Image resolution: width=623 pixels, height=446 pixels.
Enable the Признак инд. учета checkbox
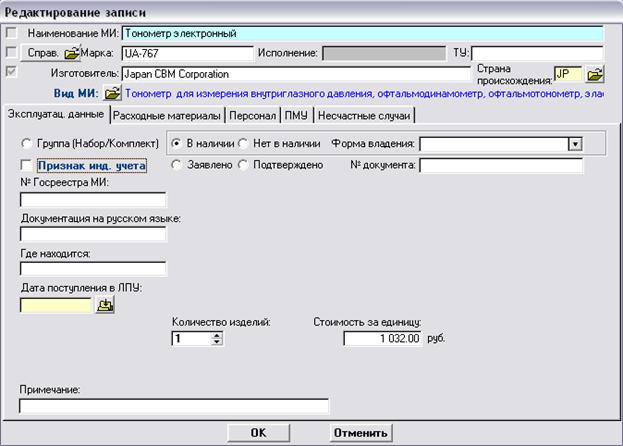coord(27,165)
